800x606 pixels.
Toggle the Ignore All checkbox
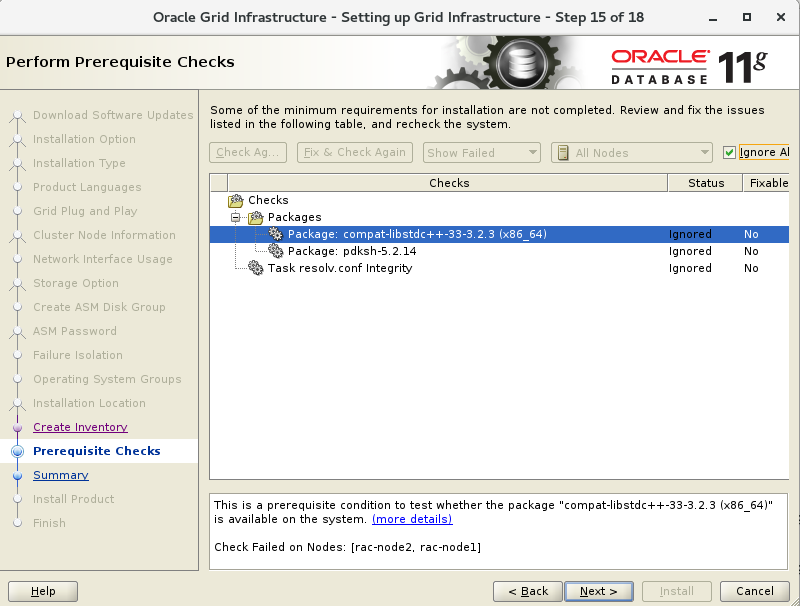729,153
